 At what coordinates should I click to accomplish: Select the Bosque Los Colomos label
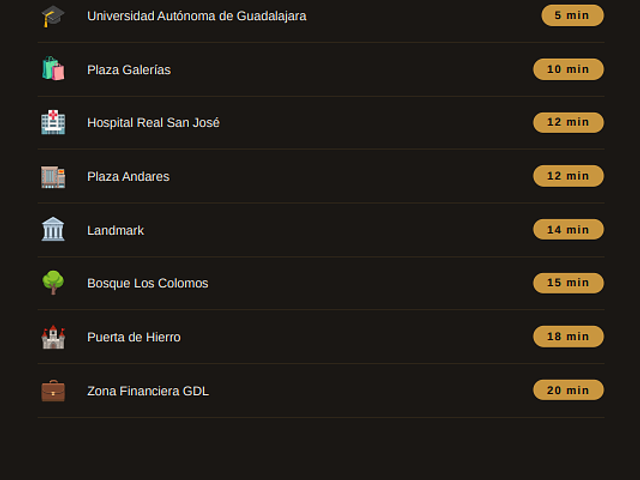148,283
